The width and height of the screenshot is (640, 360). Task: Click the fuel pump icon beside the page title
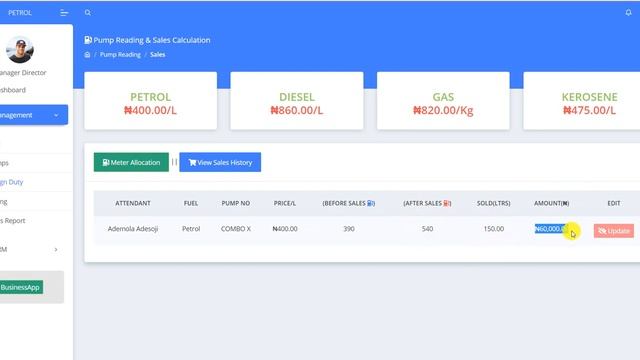tap(88, 40)
